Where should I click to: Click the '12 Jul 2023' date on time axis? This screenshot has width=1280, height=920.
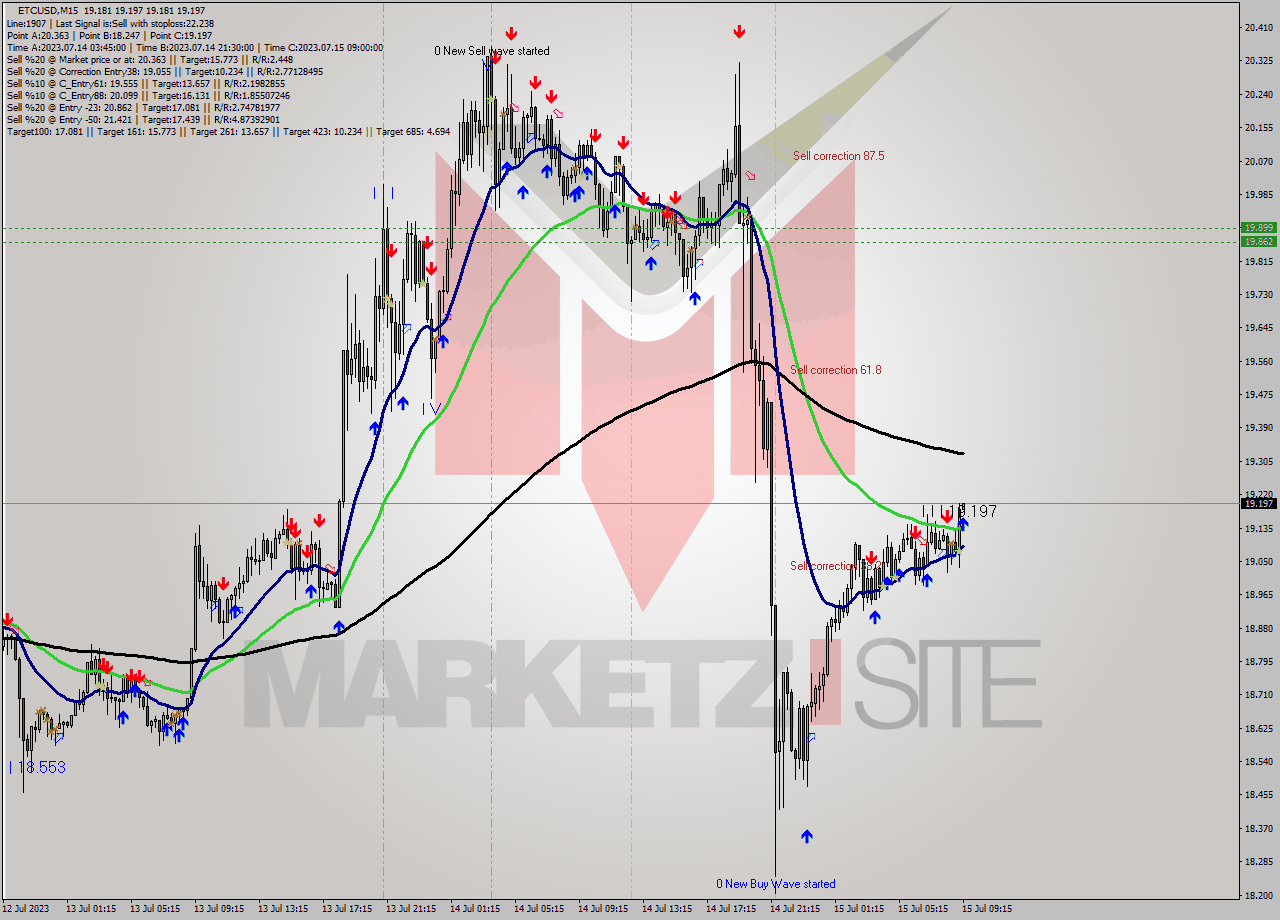pos(26,909)
